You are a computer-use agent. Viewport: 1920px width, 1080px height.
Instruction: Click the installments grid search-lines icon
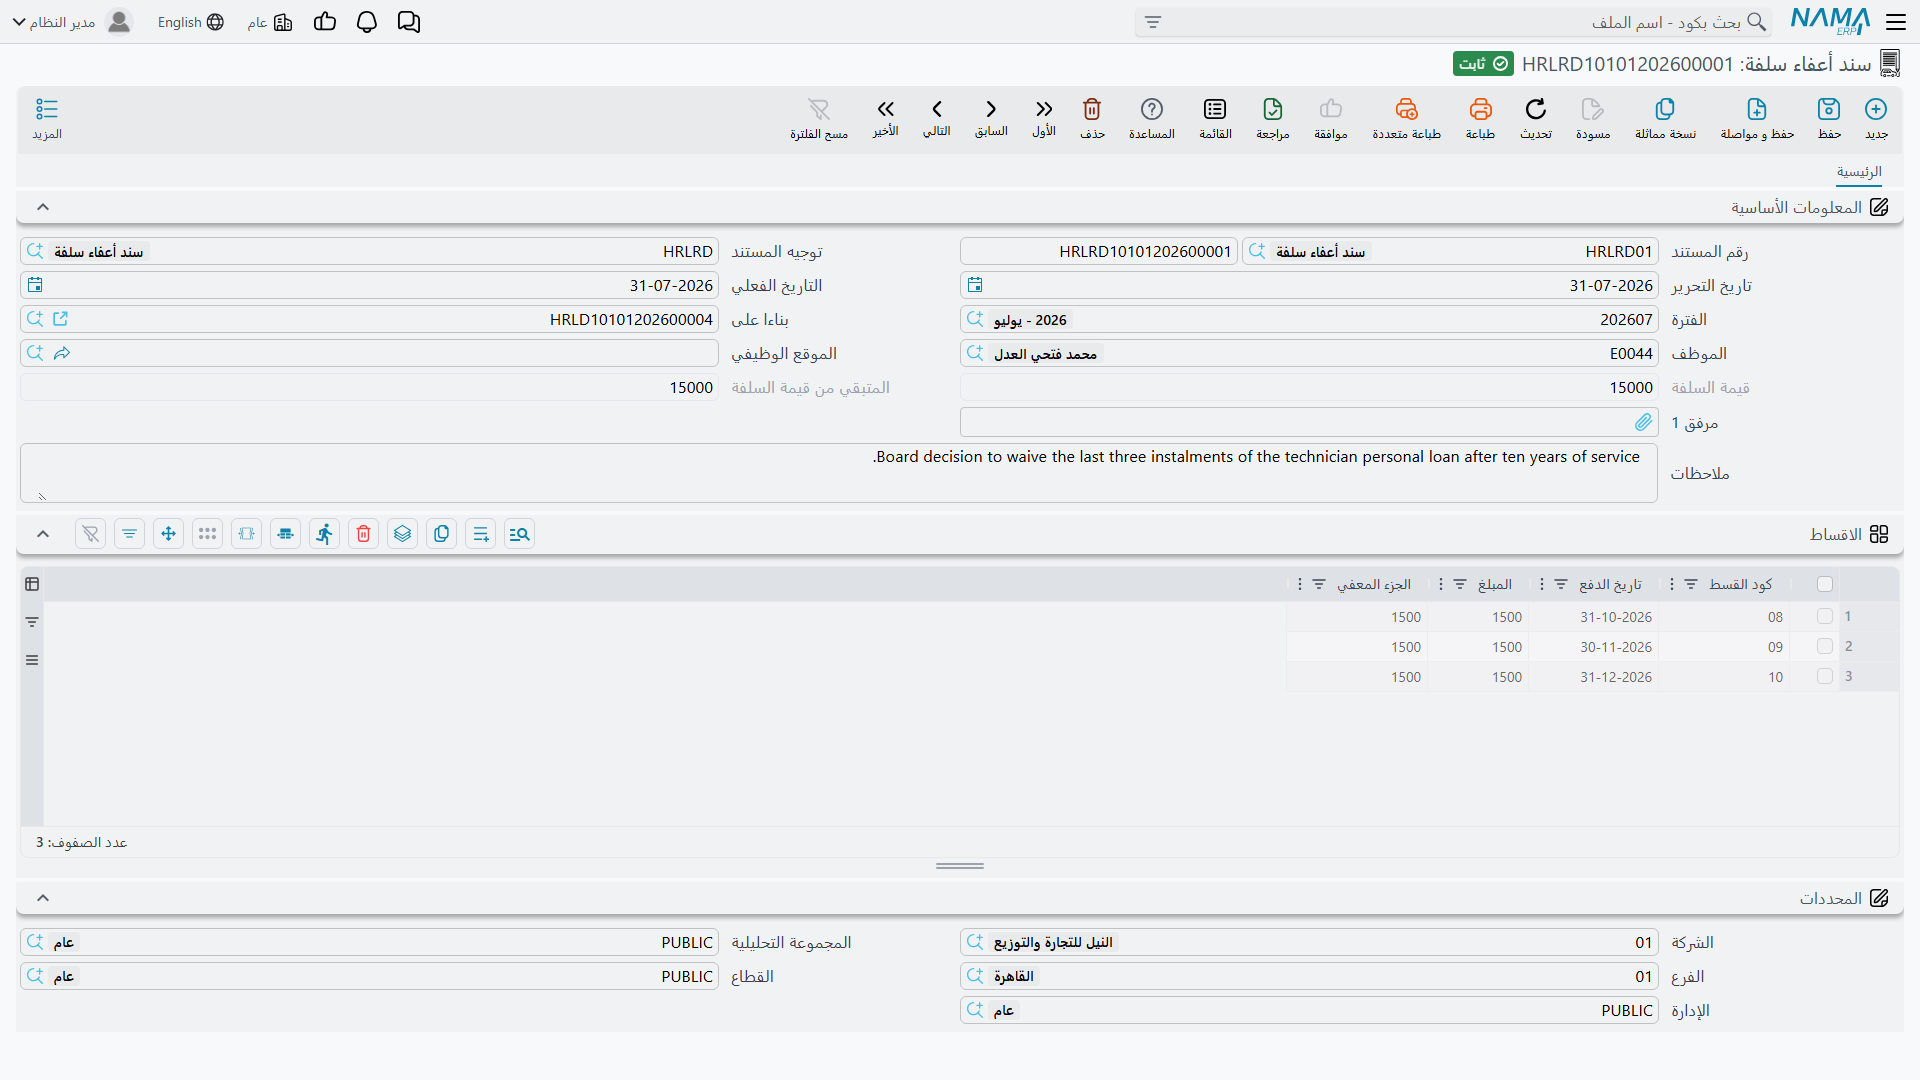520,534
